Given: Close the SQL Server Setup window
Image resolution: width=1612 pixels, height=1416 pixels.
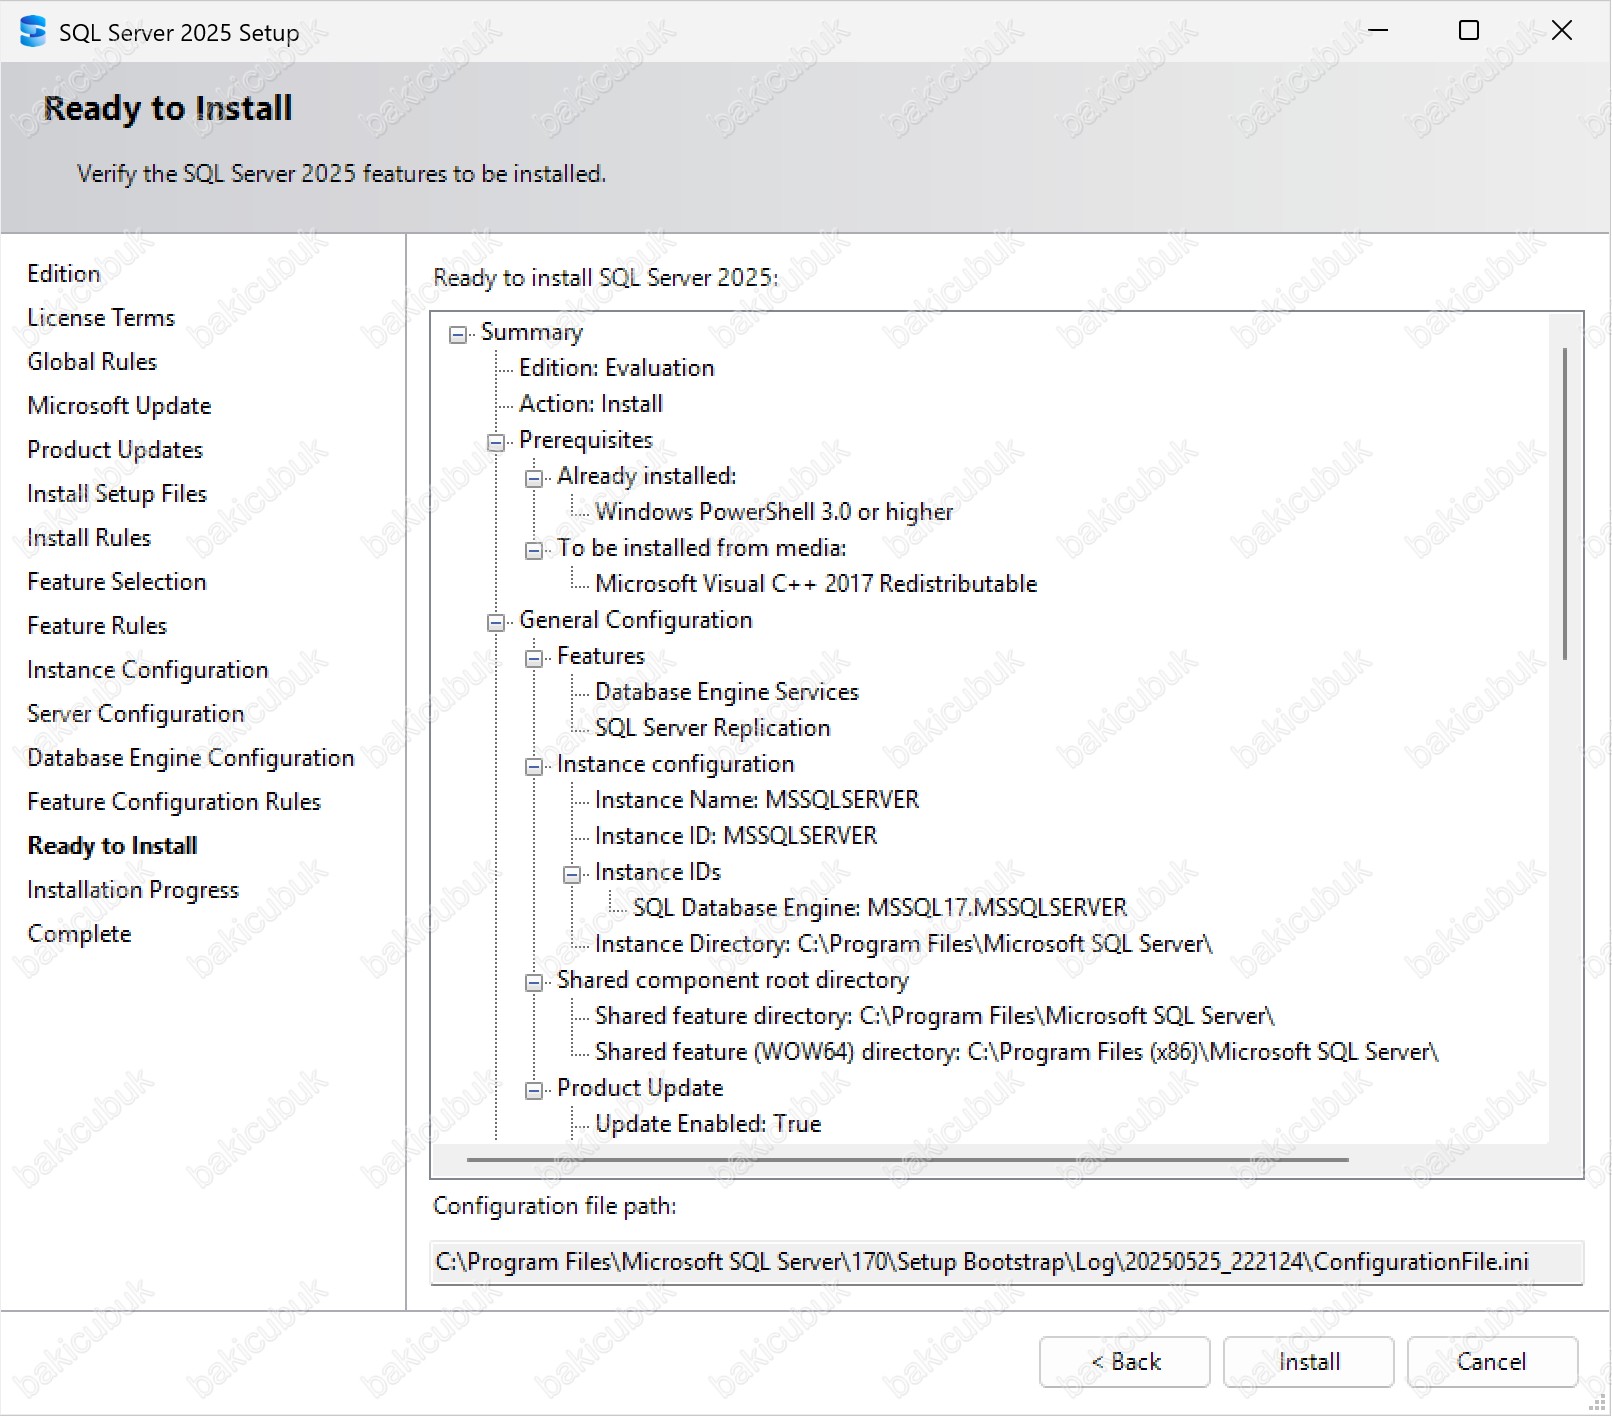Looking at the screenshot, I should point(1561,31).
